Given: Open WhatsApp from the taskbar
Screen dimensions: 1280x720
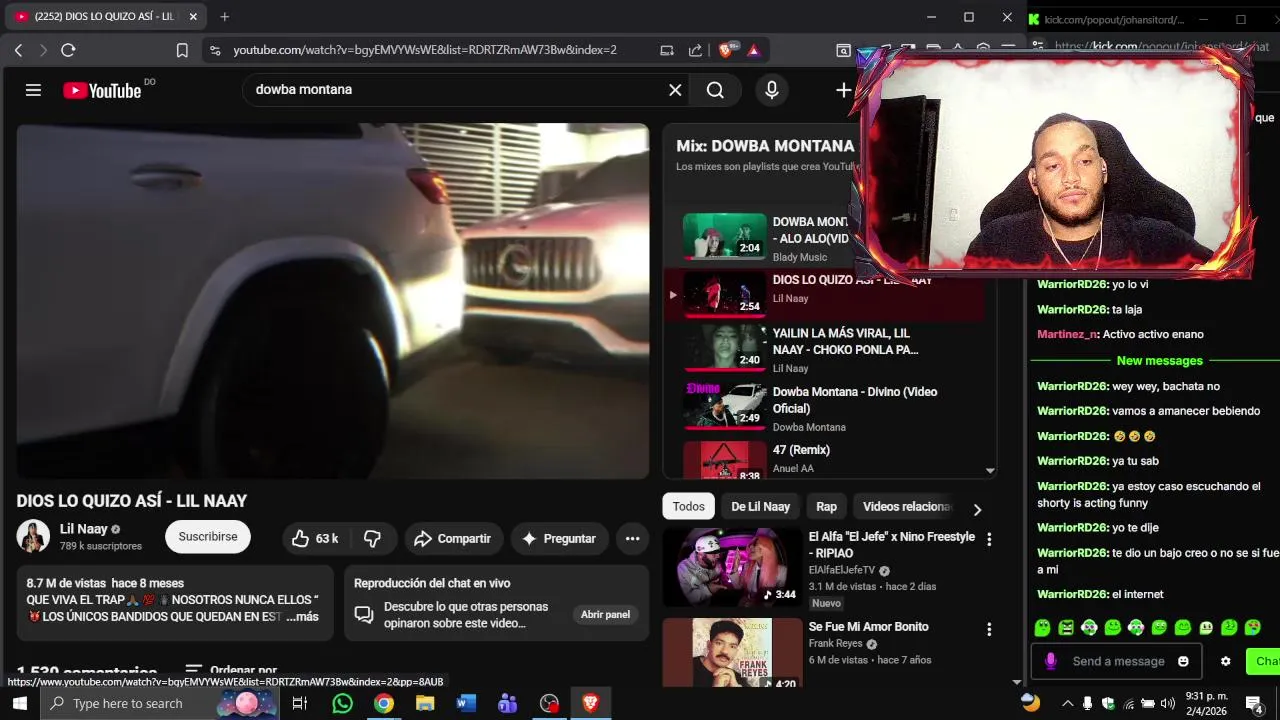Looking at the screenshot, I should pos(342,703).
